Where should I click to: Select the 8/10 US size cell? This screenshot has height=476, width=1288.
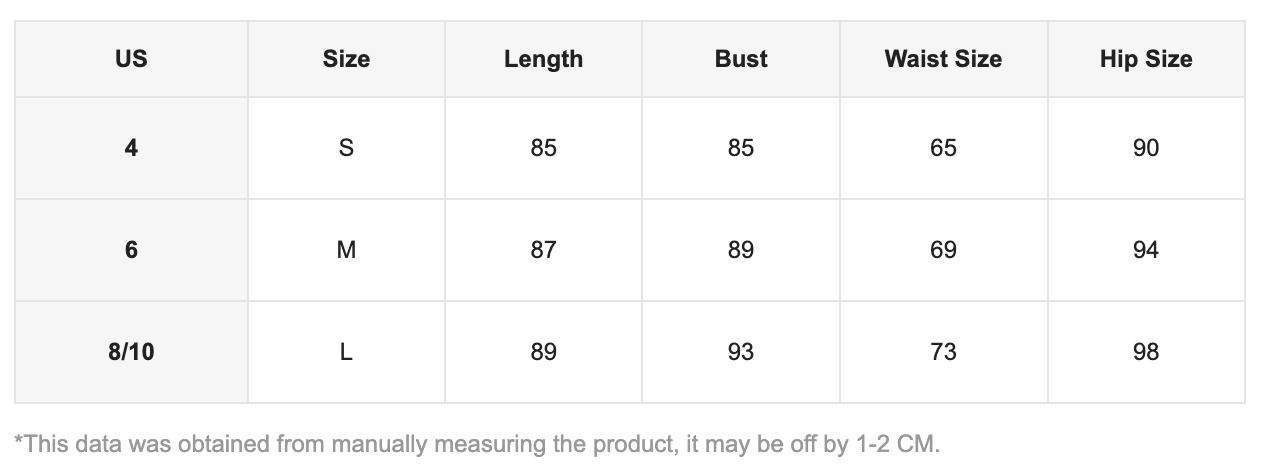pos(131,352)
